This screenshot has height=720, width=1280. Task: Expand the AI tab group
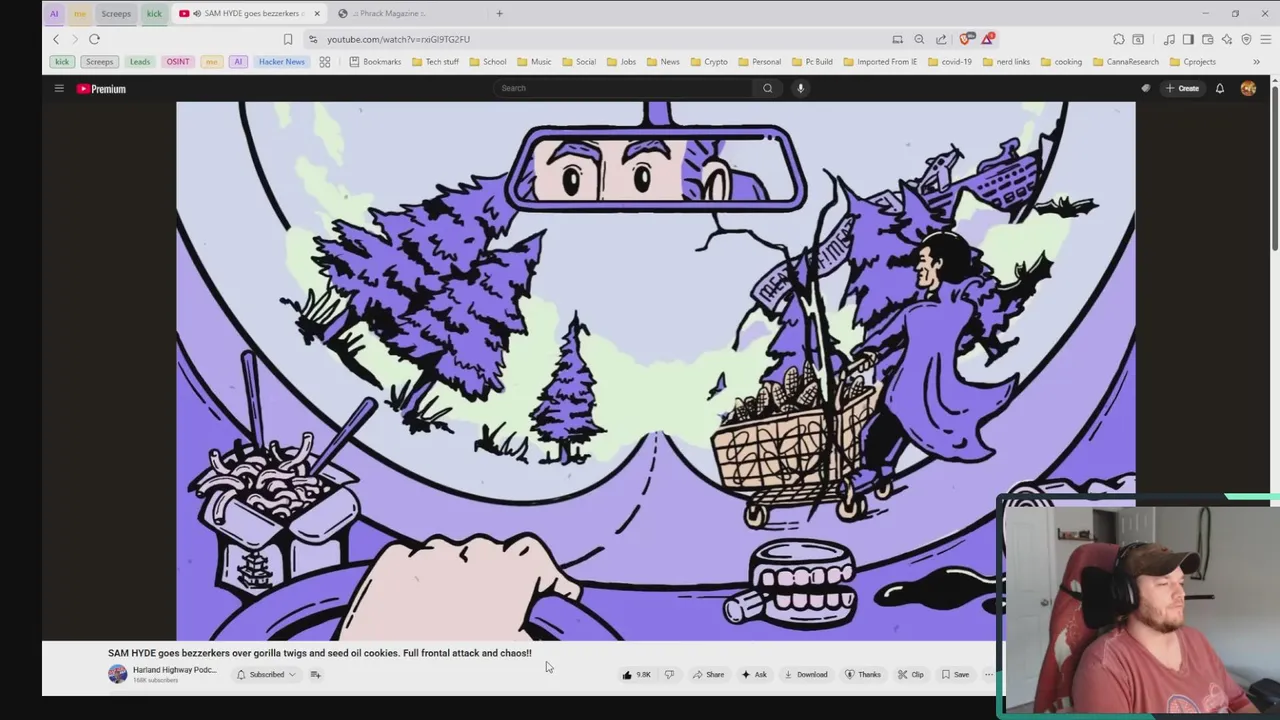[x=54, y=14]
